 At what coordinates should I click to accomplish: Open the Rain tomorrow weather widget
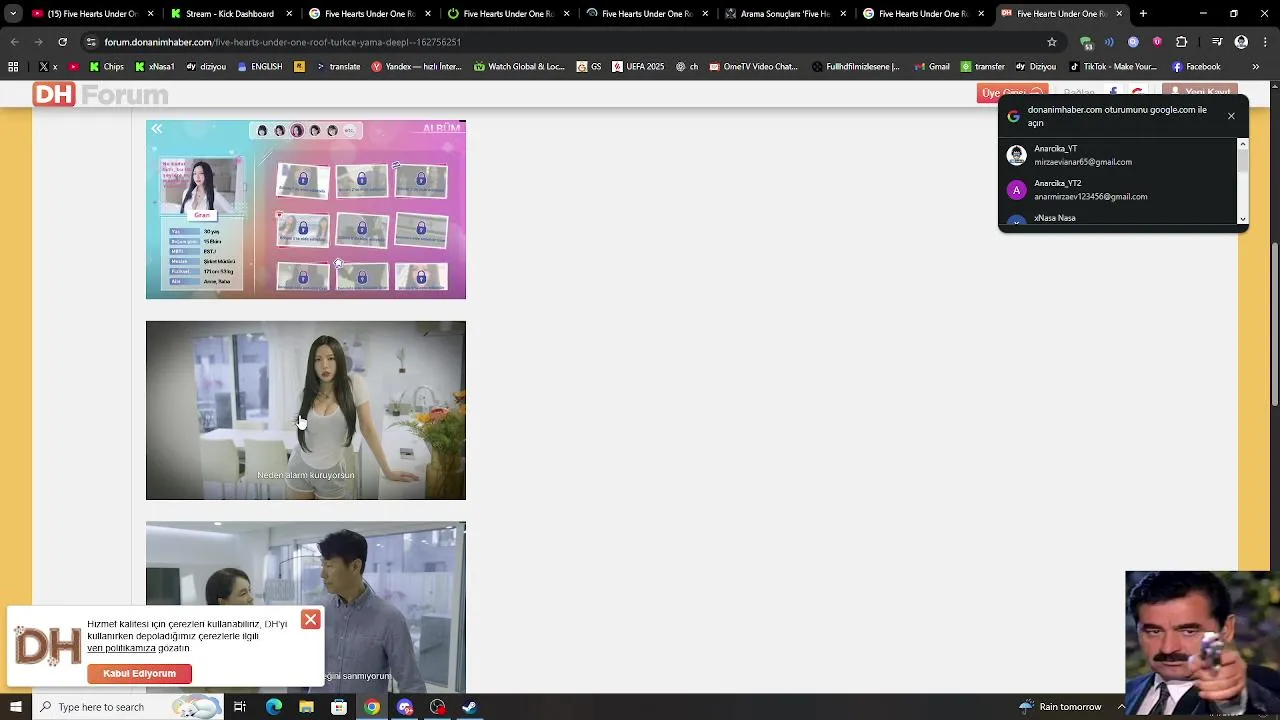[x=1060, y=707]
